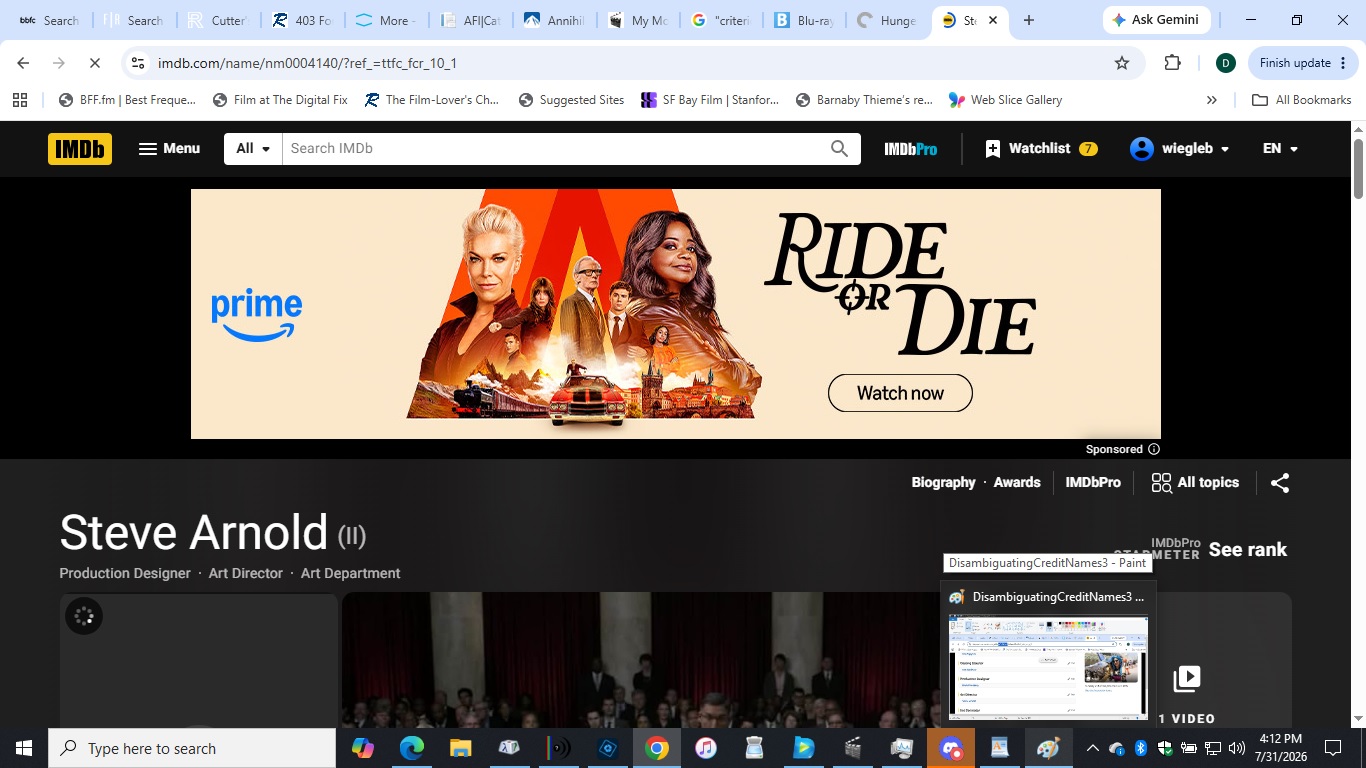Switch to the Hunge tab
This screenshot has width=1366, height=768.
coord(888,20)
